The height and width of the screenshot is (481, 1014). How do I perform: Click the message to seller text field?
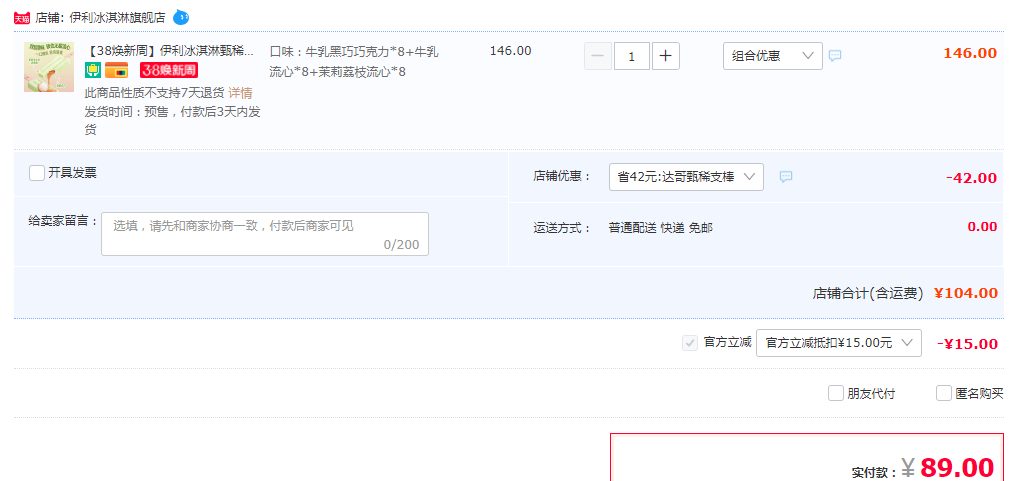click(x=264, y=234)
